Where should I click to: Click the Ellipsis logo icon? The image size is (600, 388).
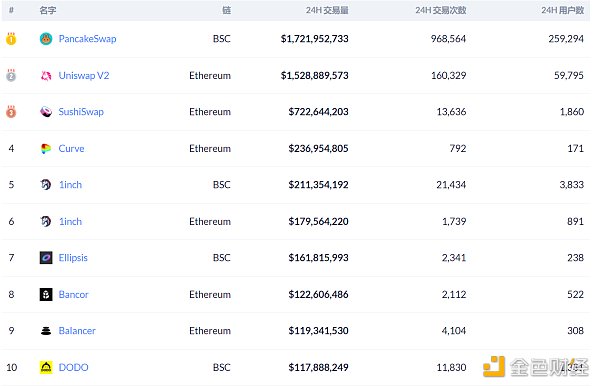[46, 258]
